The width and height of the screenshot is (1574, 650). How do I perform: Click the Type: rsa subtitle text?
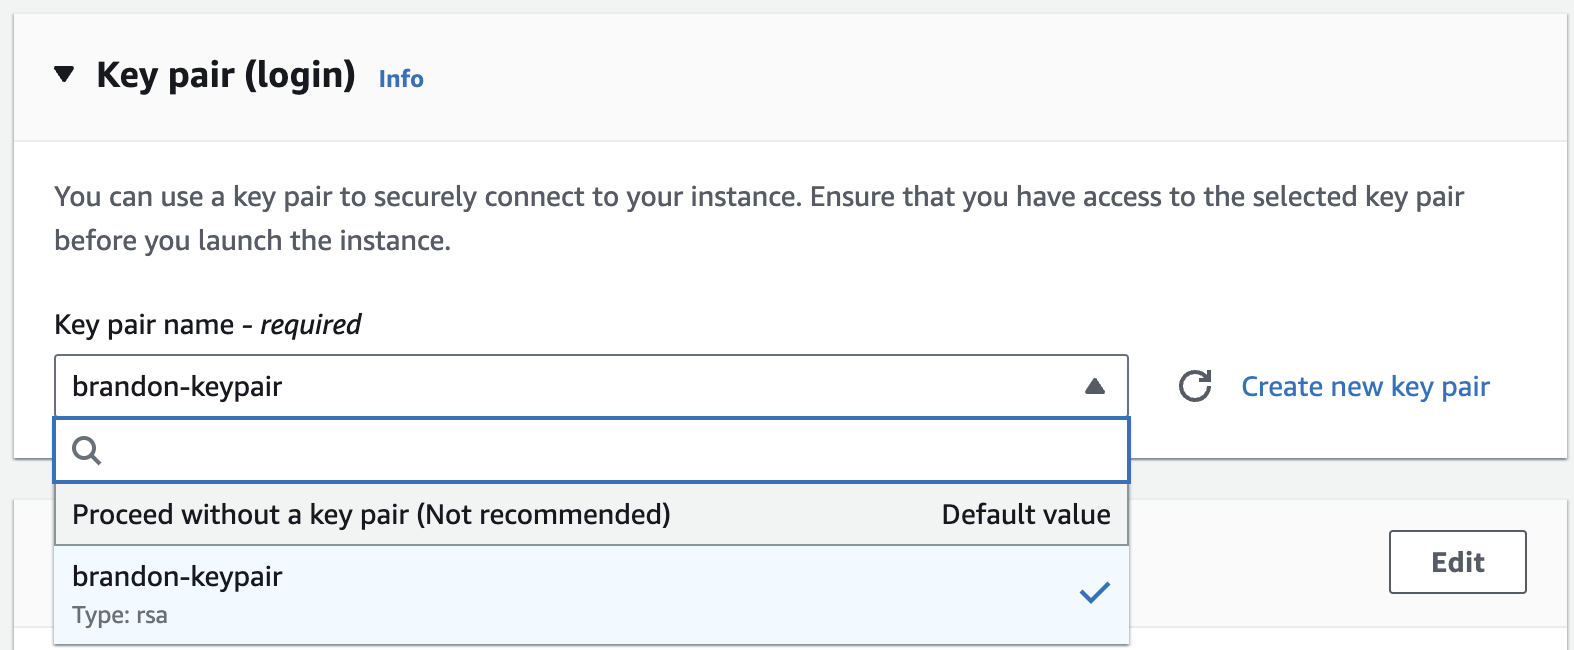pyautogui.click(x=120, y=615)
